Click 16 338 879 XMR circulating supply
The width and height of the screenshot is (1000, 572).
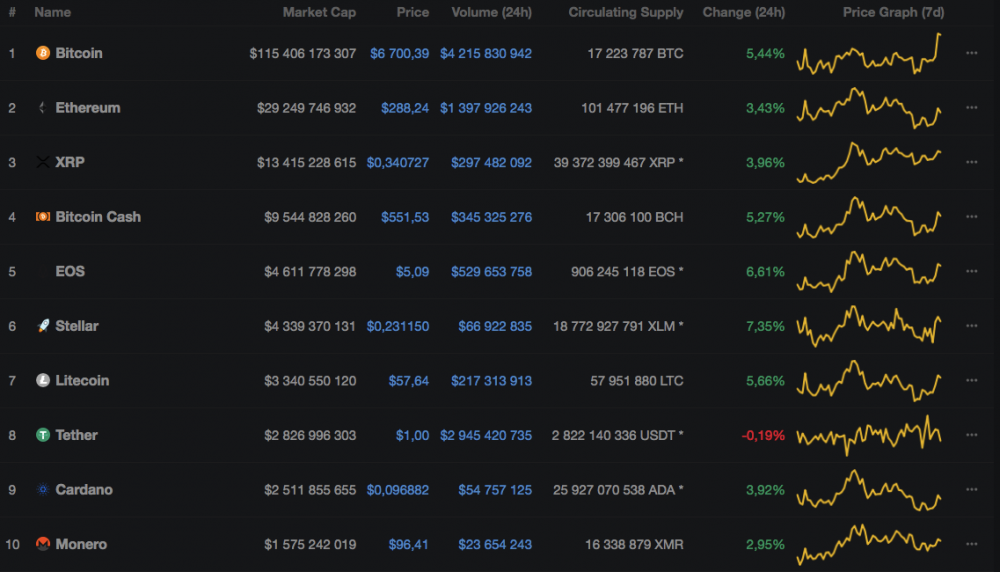[x=634, y=545]
